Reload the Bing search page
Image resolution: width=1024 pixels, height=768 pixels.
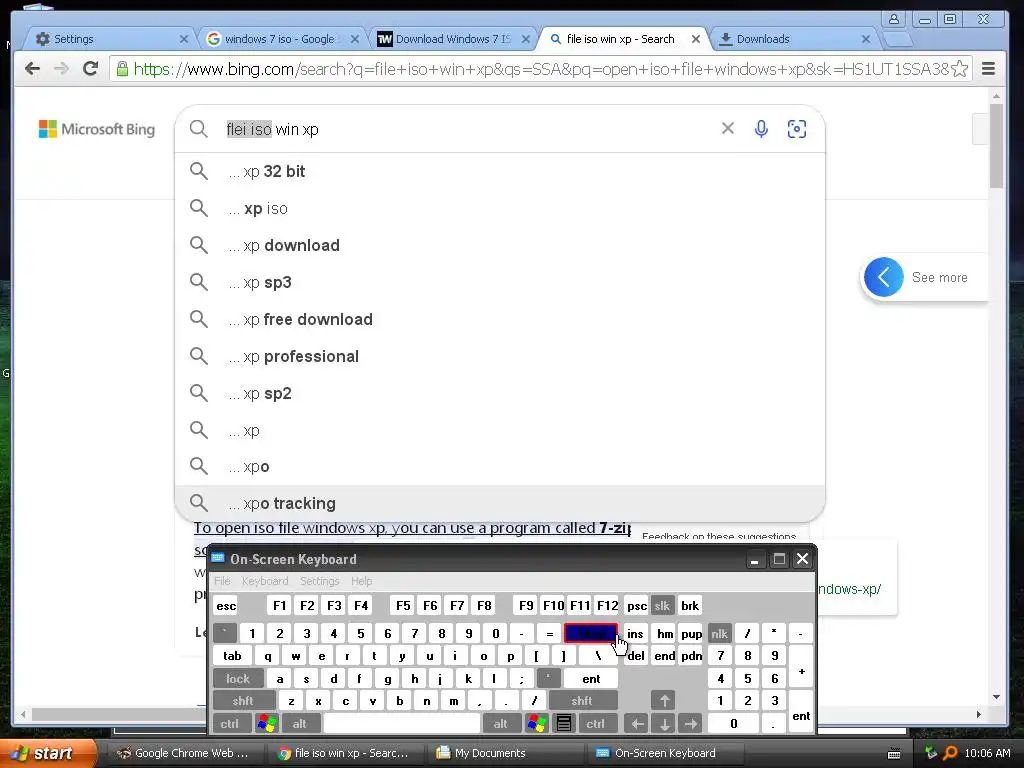(90, 69)
